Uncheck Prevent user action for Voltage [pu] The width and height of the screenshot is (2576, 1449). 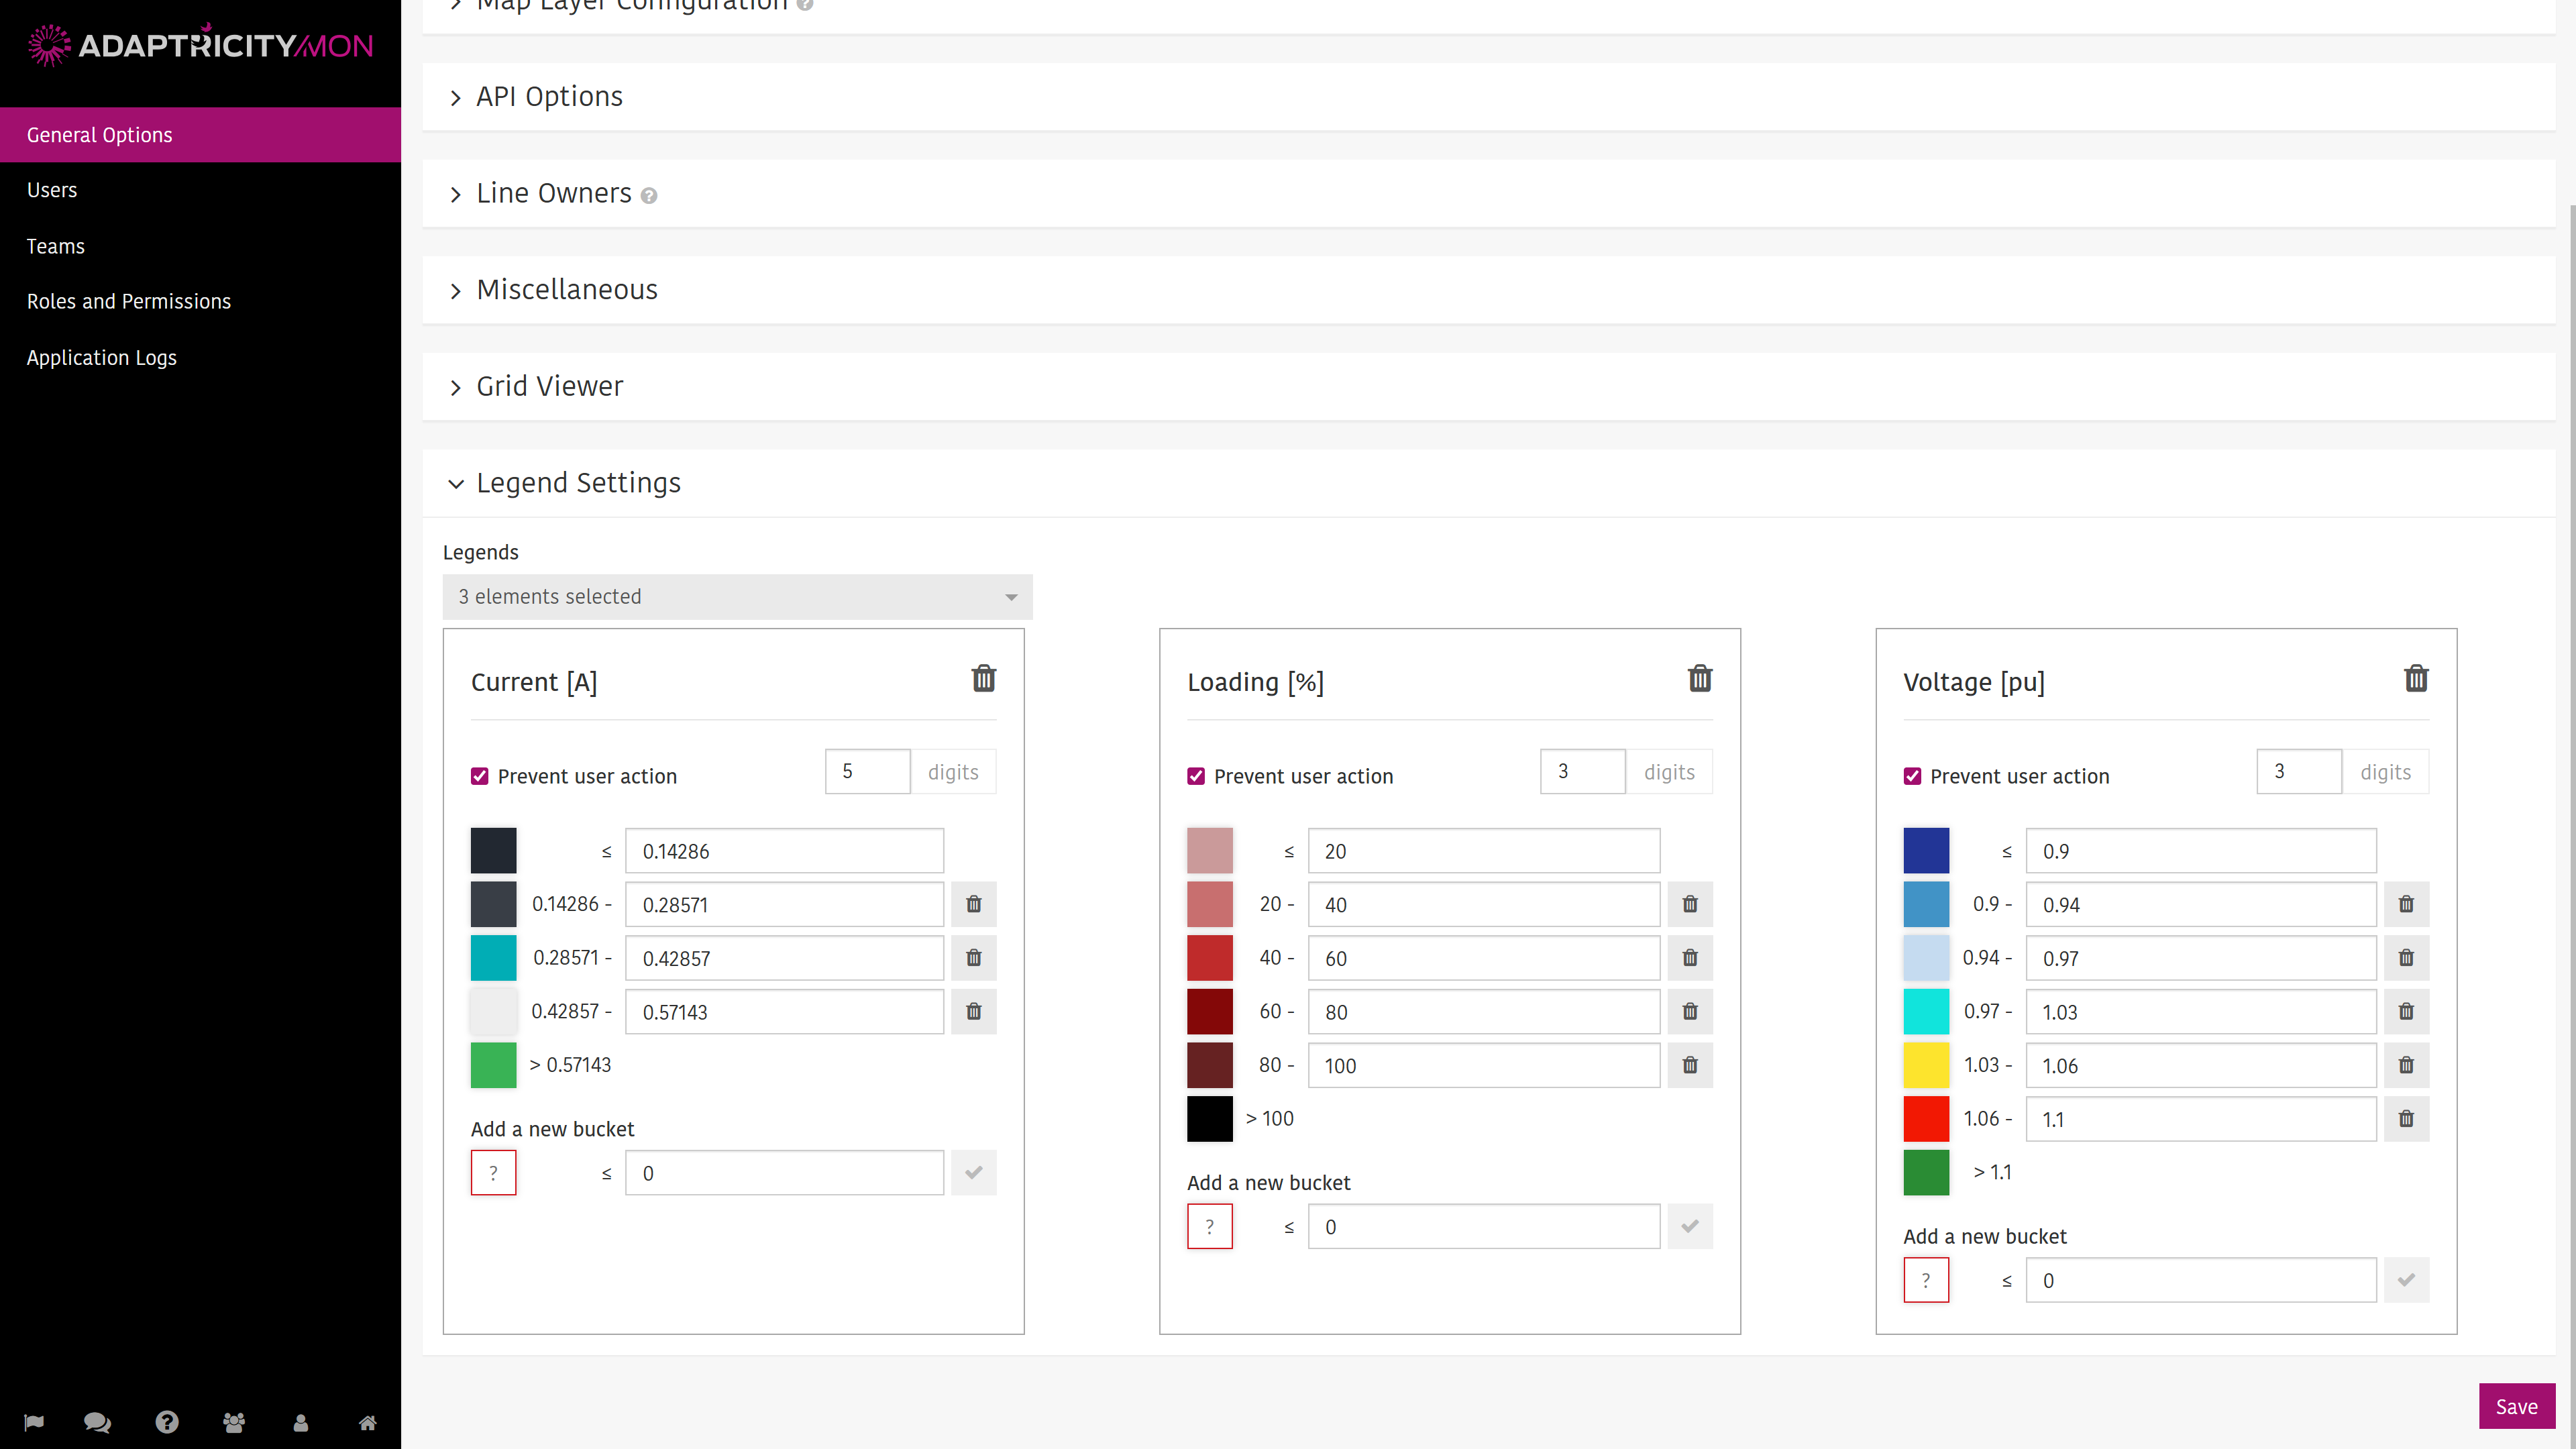1912,776
